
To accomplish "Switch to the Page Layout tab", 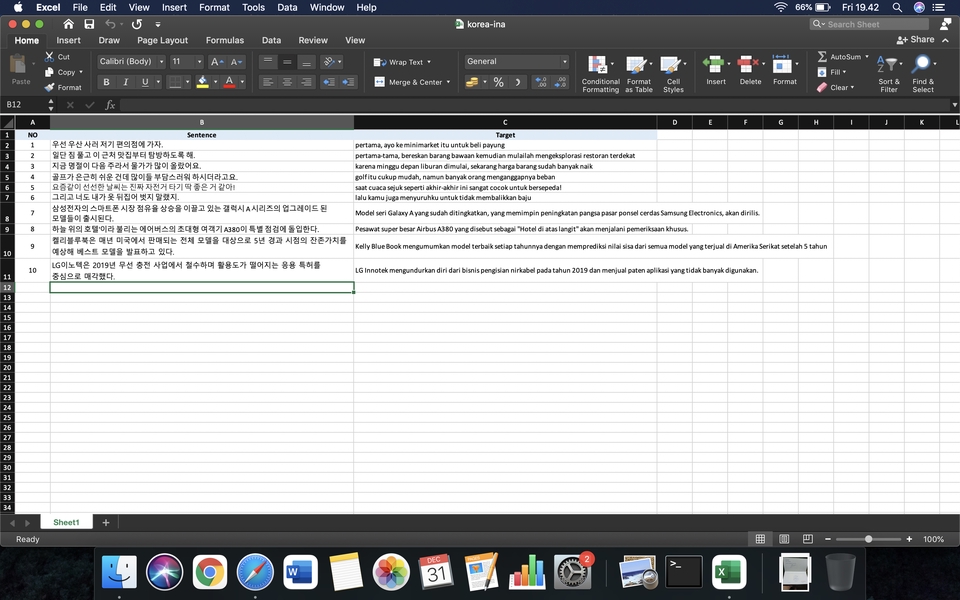I will pos(162,40).
